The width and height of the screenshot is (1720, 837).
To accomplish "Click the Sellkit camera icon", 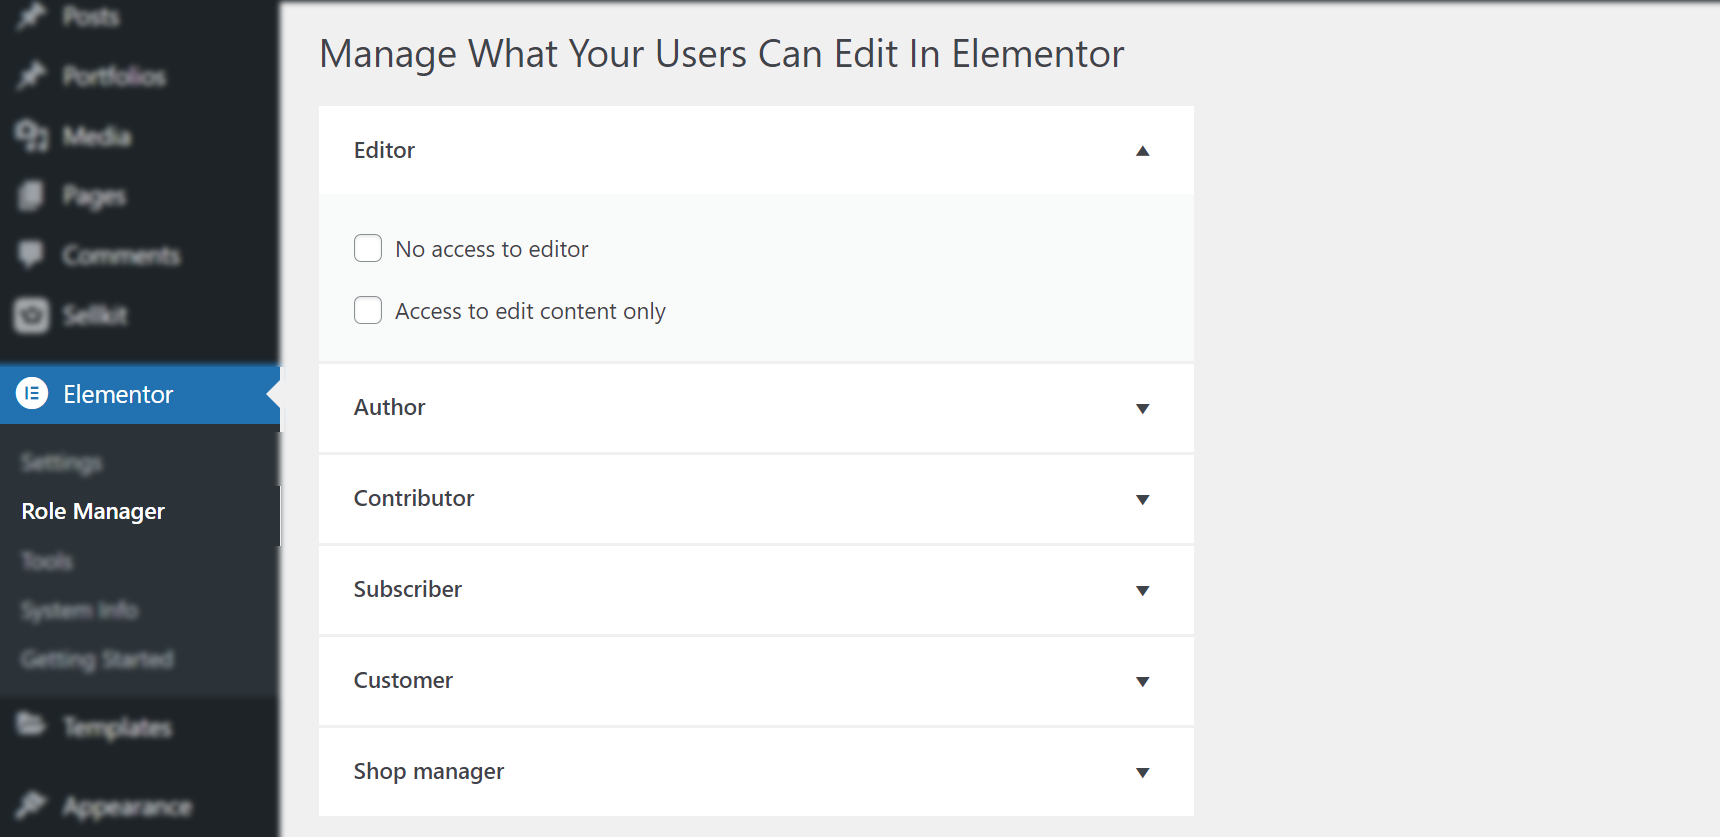I will [x=32, y=314].
